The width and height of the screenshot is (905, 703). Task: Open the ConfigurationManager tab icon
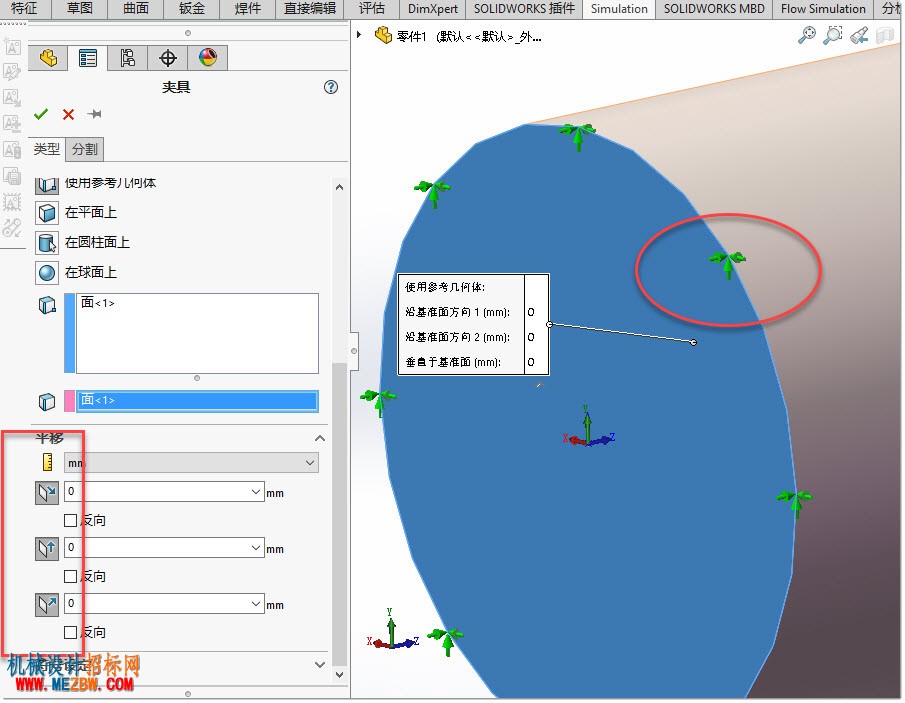coord(128,58)
